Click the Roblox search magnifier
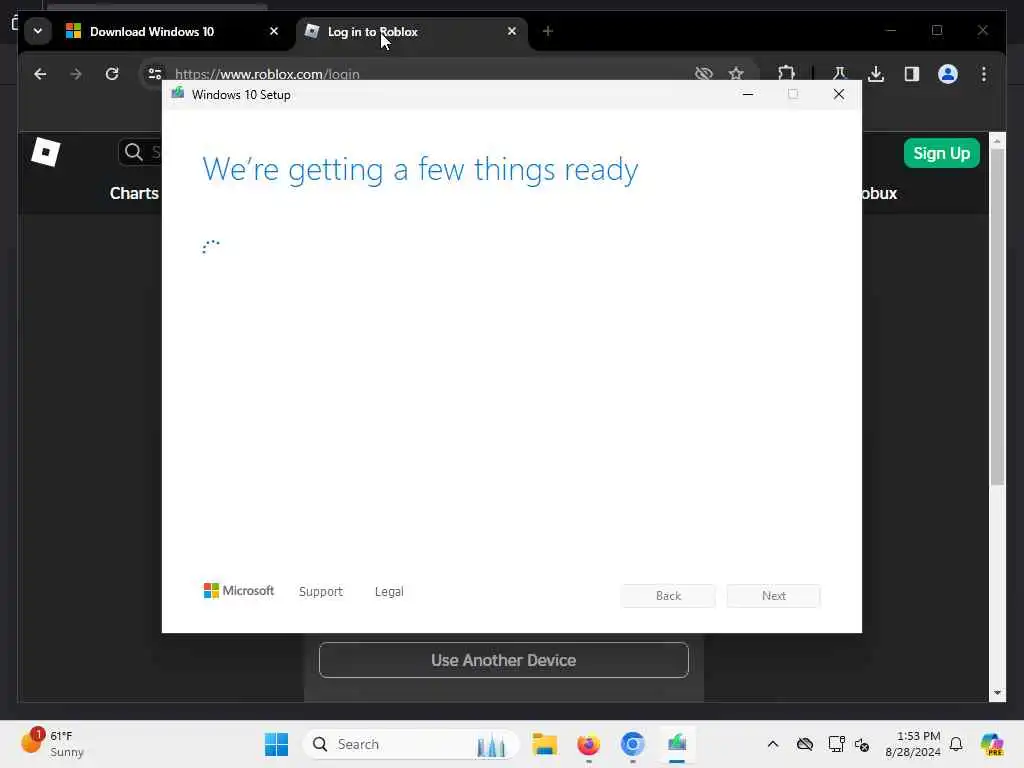 pos(134,152)
